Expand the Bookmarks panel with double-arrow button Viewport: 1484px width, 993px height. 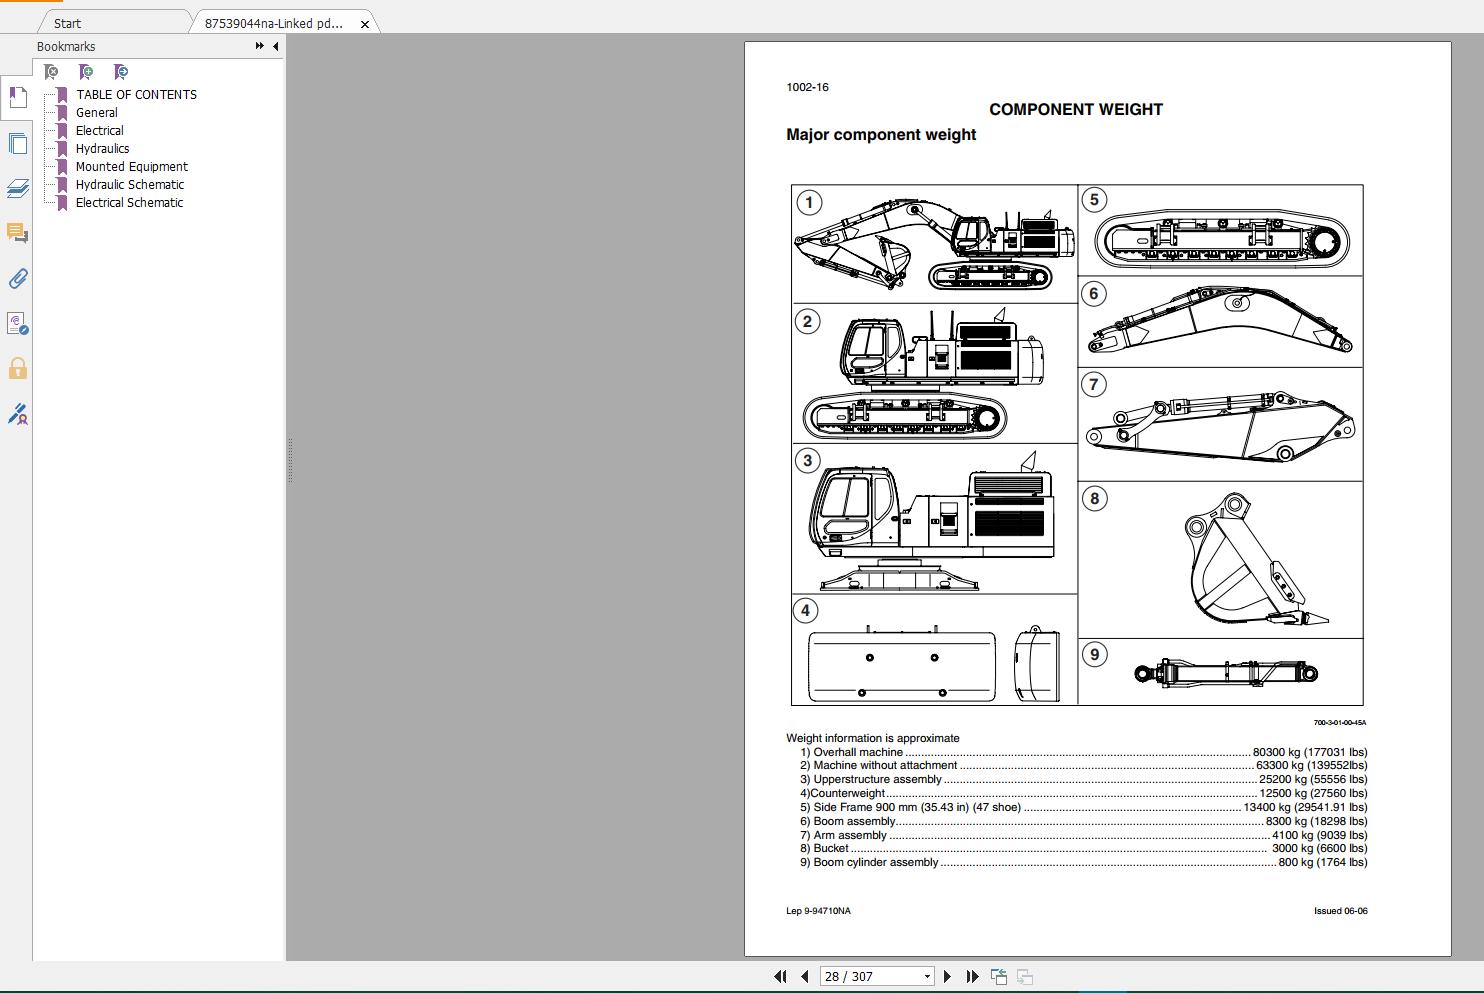coord(260,46)
